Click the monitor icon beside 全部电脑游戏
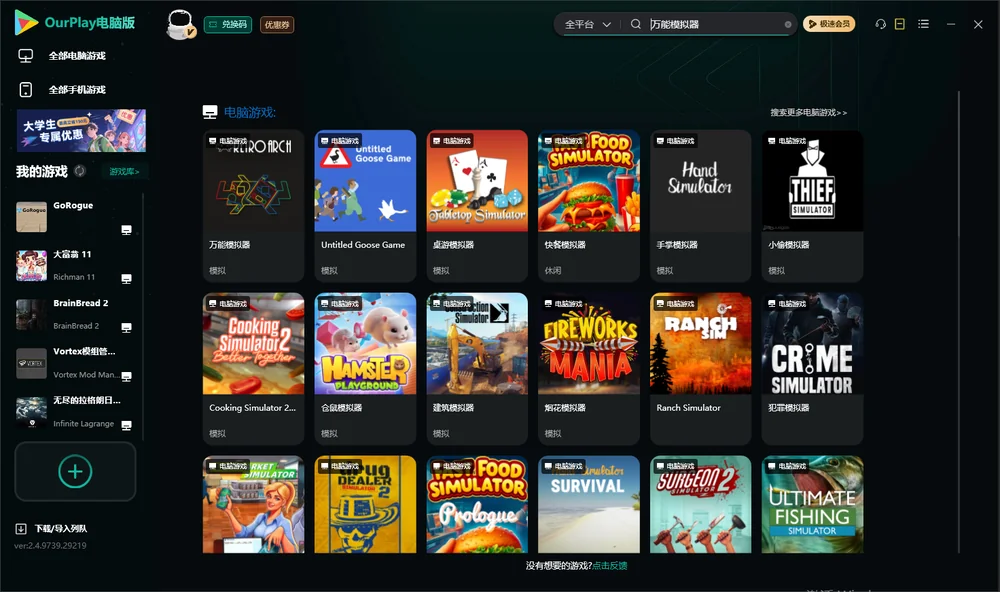The width and height of the screenshot is (1000, 592). (26, 56)
